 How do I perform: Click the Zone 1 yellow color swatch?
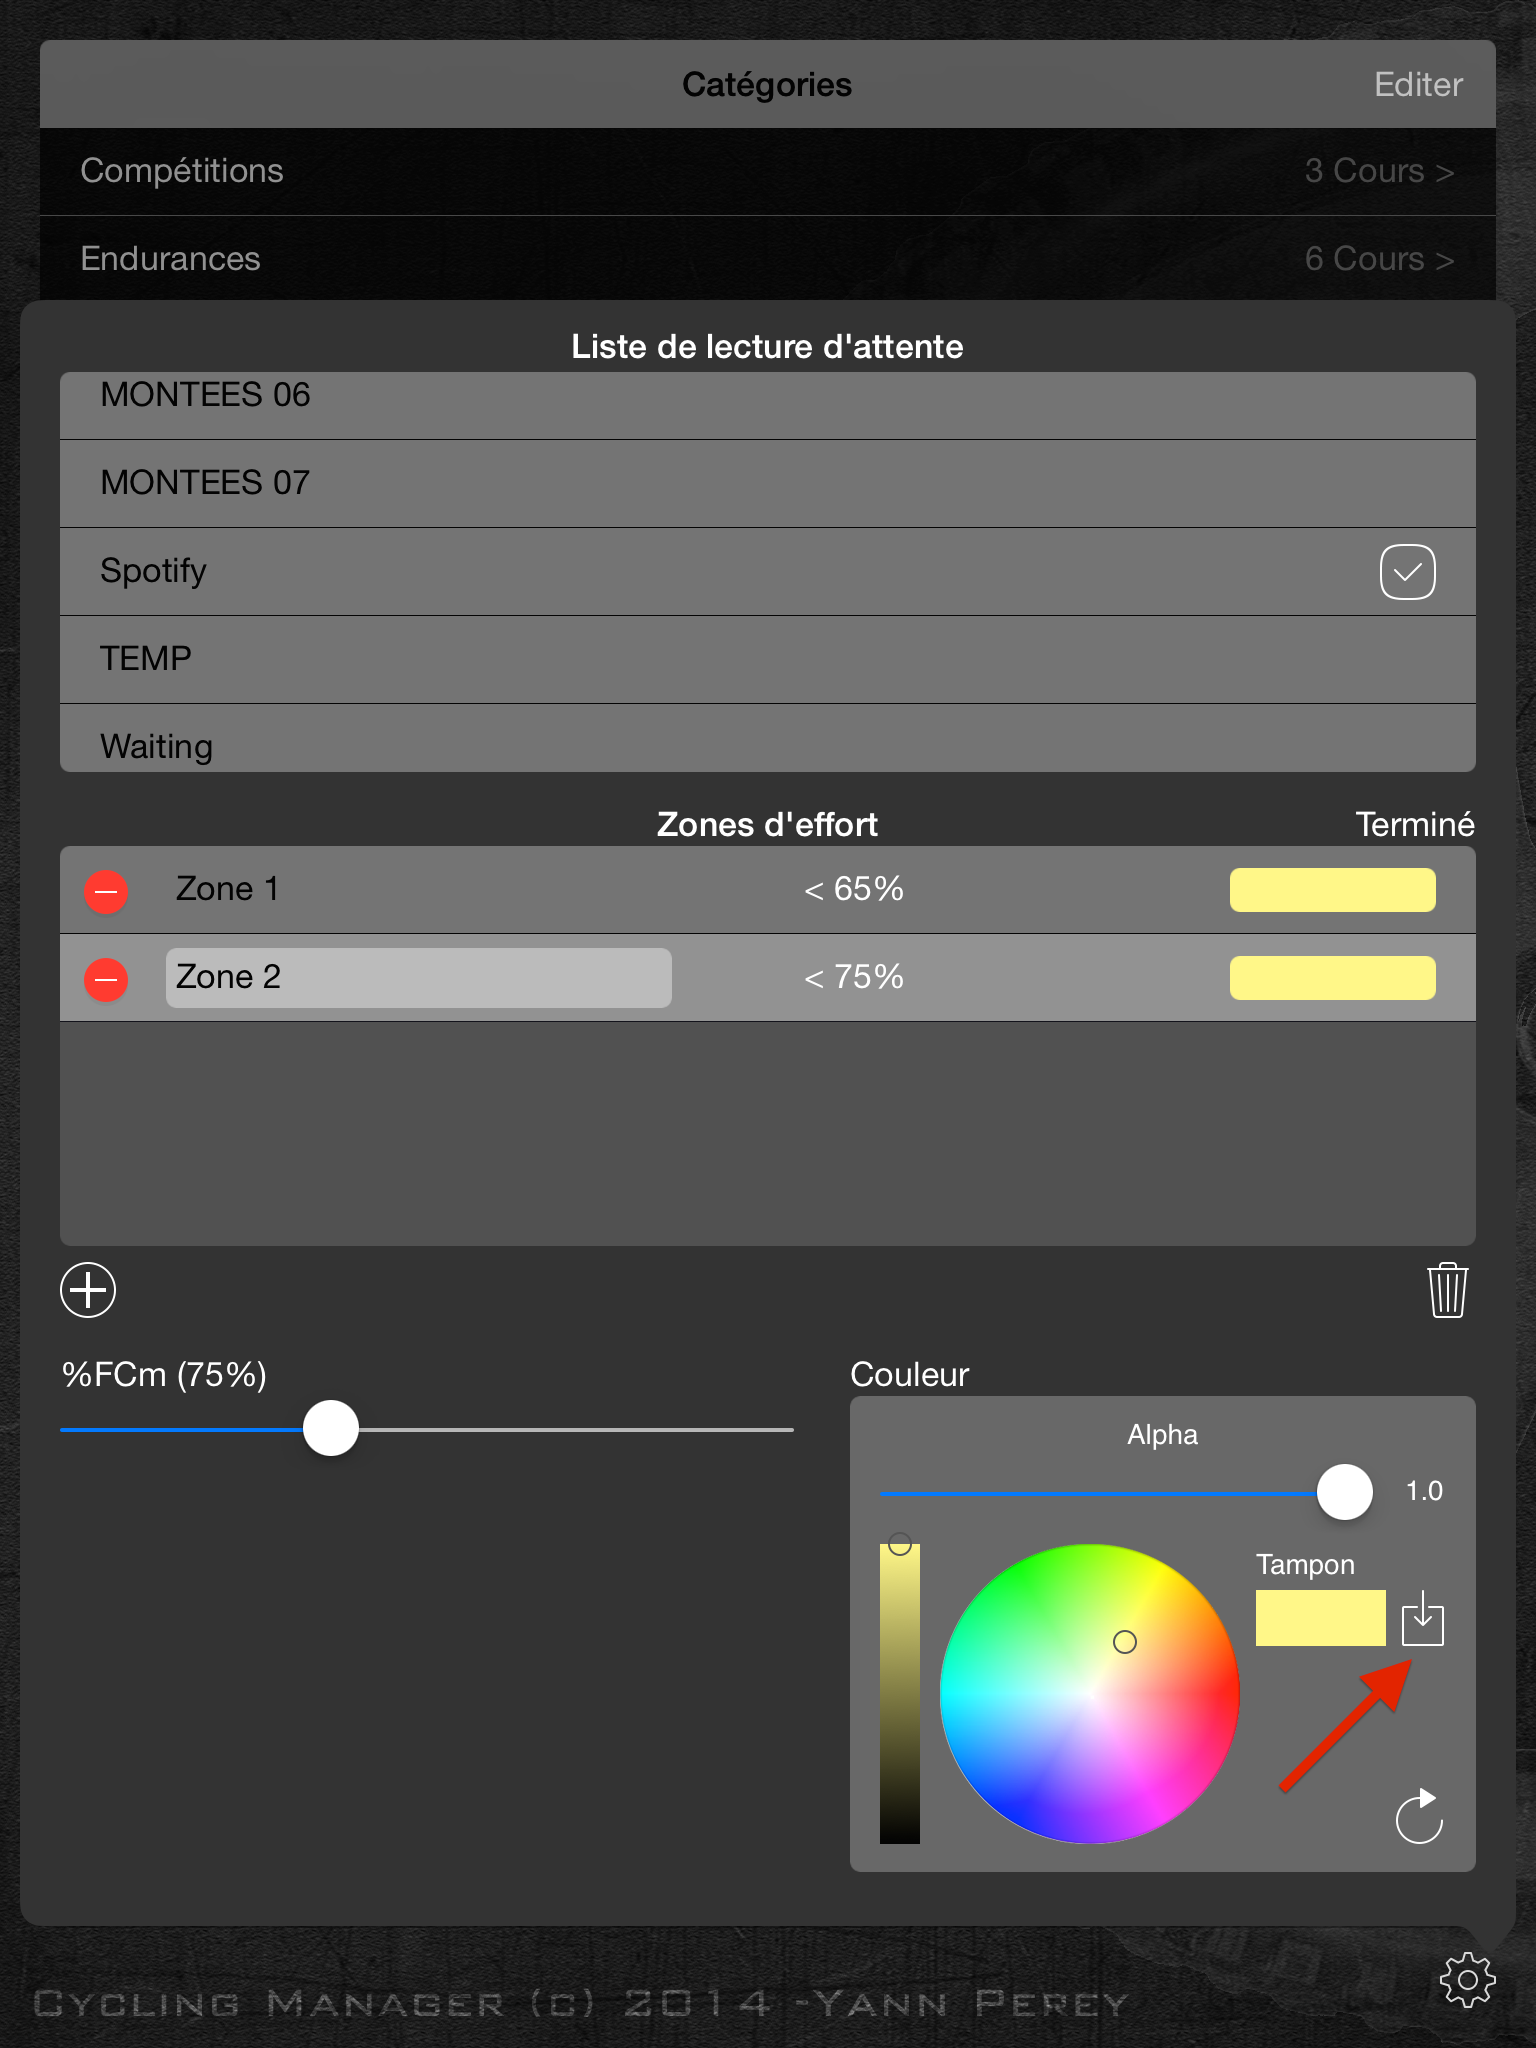pyautogui.click(x=1332, y=890)
